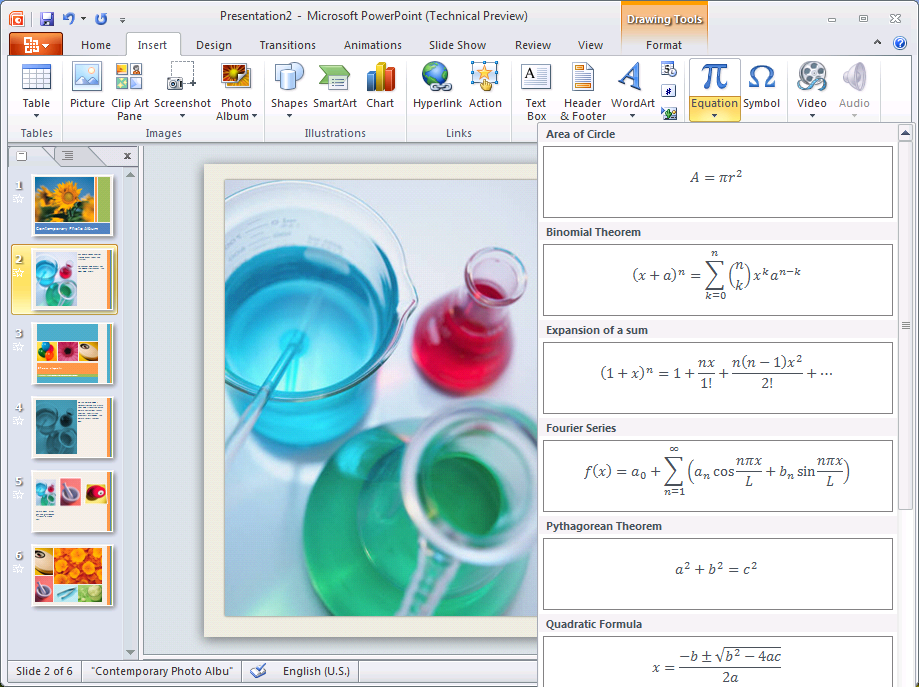
Task: Go to the Slide Show tab
Action: pyautogui.click(x=457, y=45)
